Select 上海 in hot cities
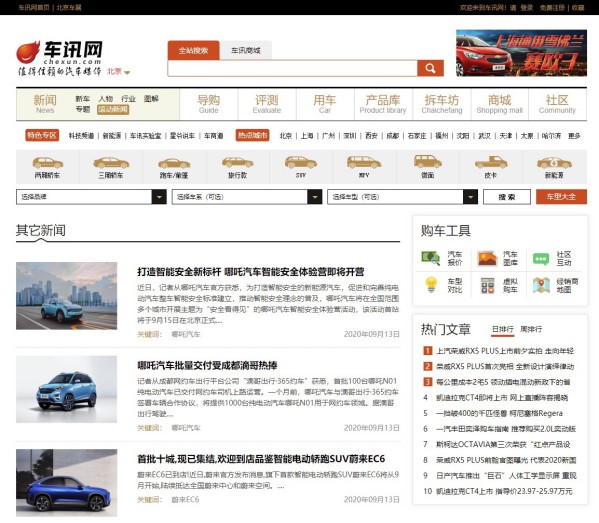Screen dimensions: 599x523 click(307, 136)
